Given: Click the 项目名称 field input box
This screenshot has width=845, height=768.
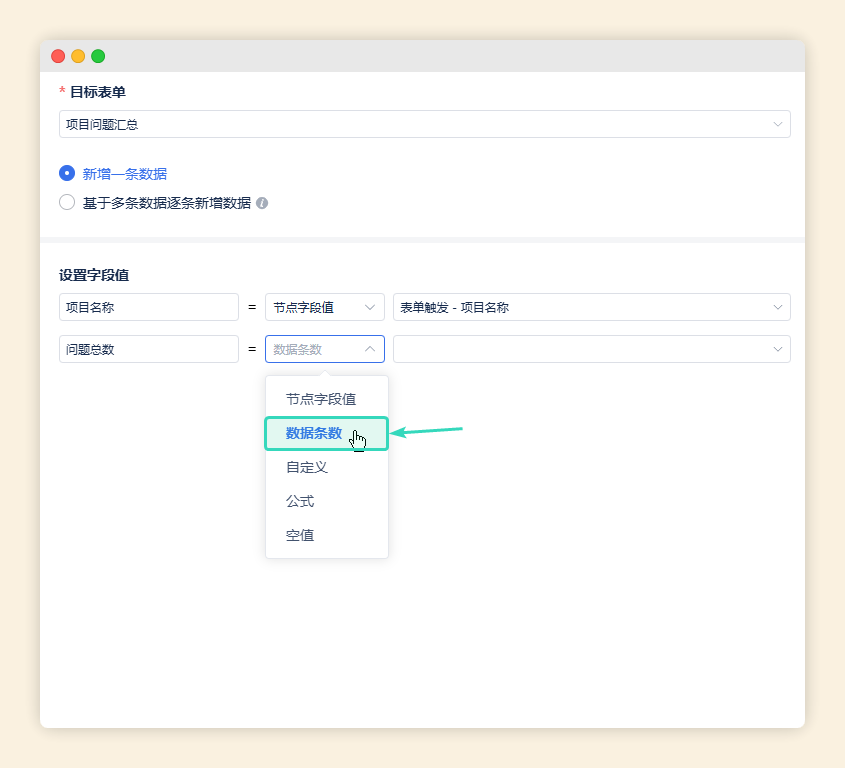Looking at the screenshot, I should pyautogui.click(x=148, y=307).
